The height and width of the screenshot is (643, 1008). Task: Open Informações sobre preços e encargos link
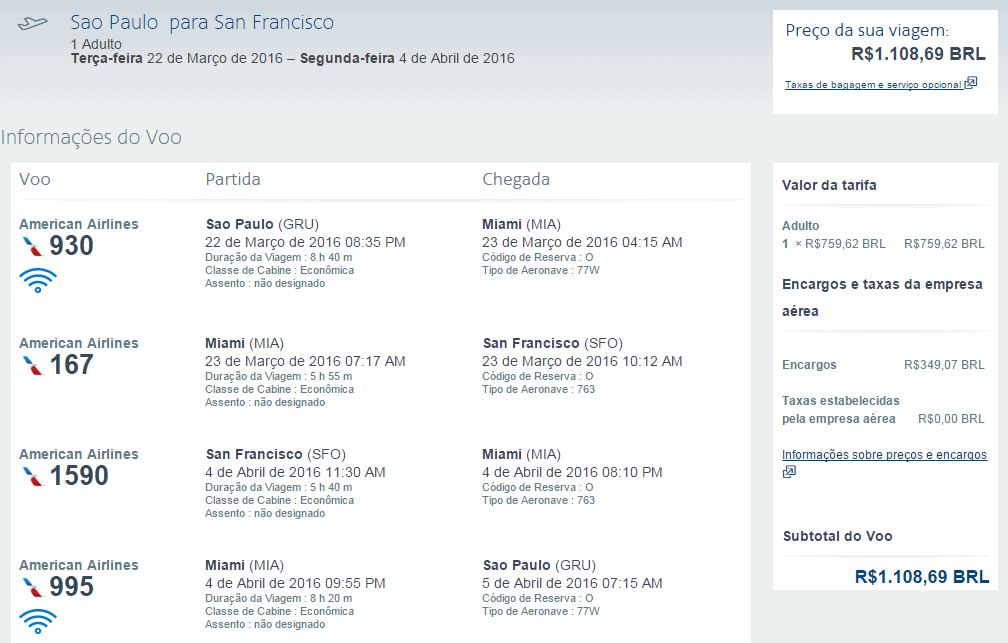(884, 455)
